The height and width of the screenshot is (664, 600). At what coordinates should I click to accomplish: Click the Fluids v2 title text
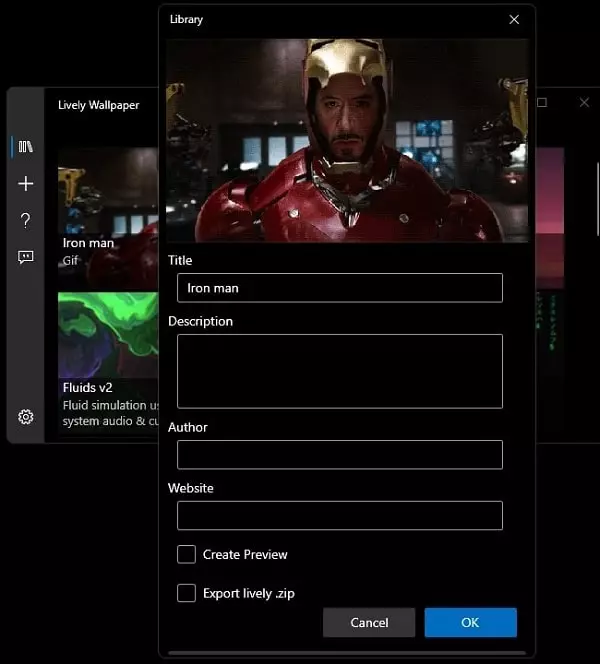[88, 387]
